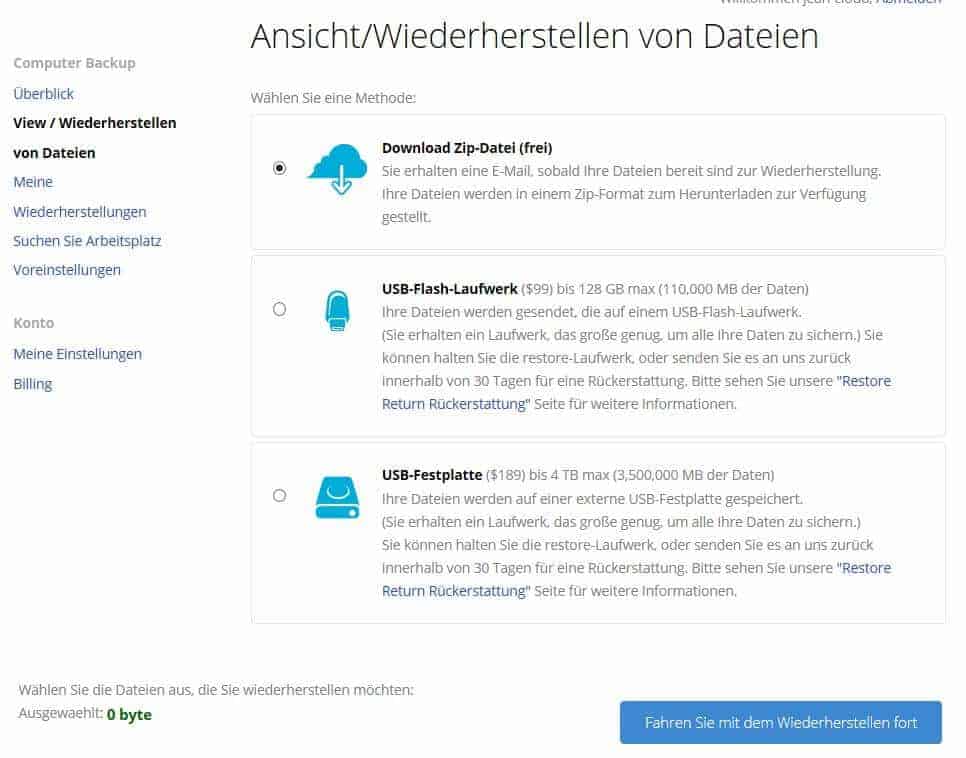Open the Überblick sidebar link

43,94
